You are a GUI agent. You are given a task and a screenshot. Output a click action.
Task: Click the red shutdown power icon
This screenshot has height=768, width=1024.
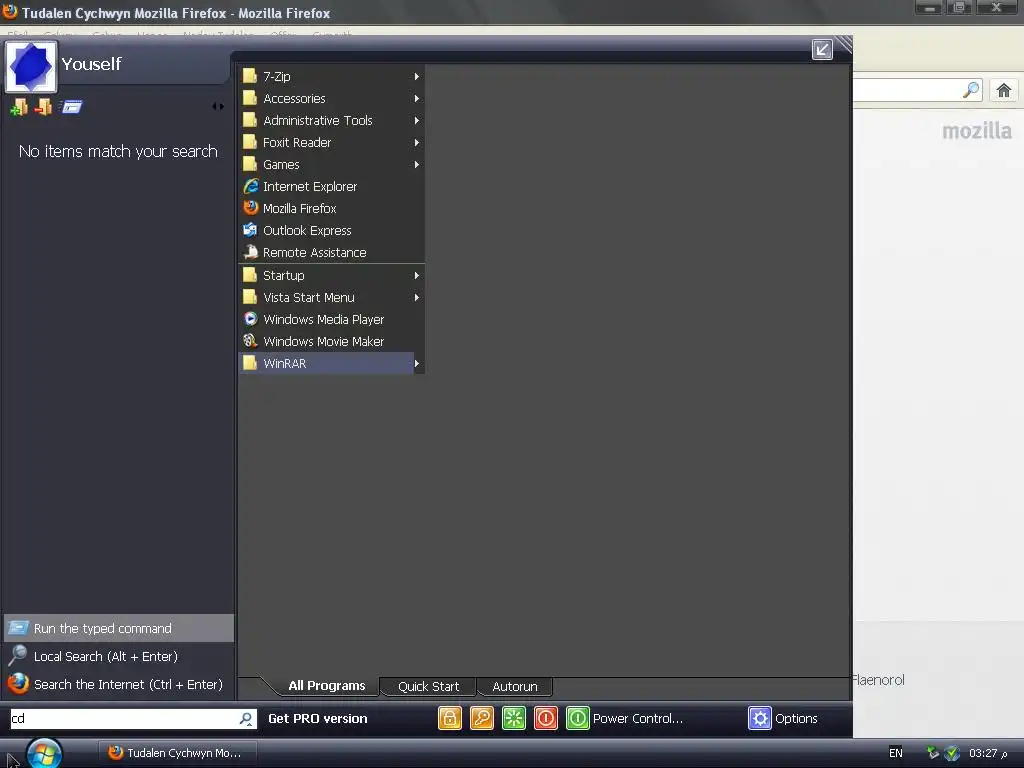[546, 718]
